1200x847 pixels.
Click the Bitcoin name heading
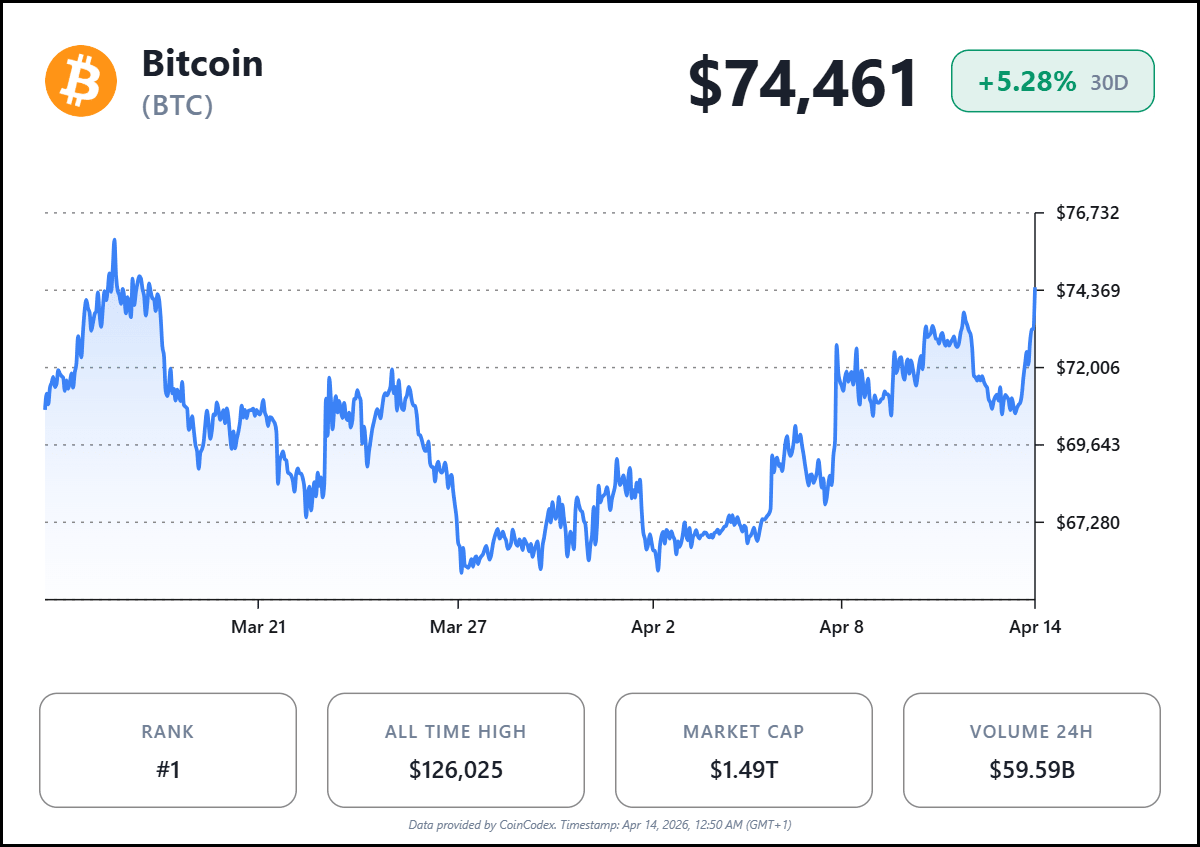click(202, 64)
